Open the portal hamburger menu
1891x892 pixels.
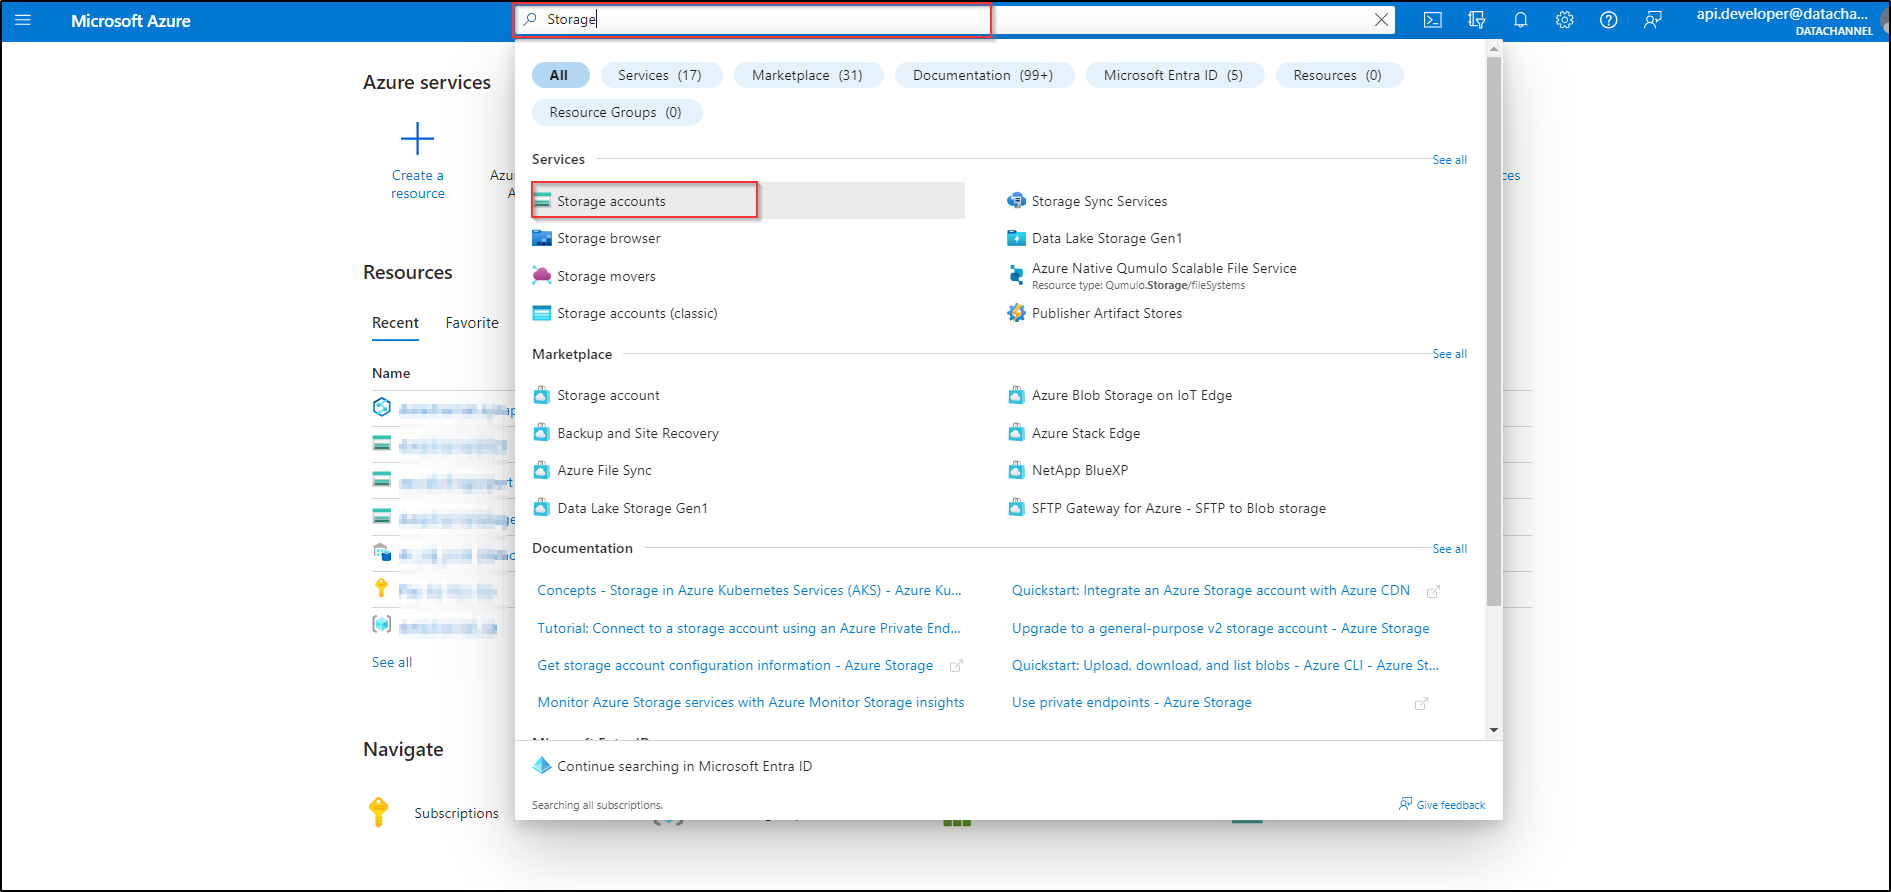point(23,20)
